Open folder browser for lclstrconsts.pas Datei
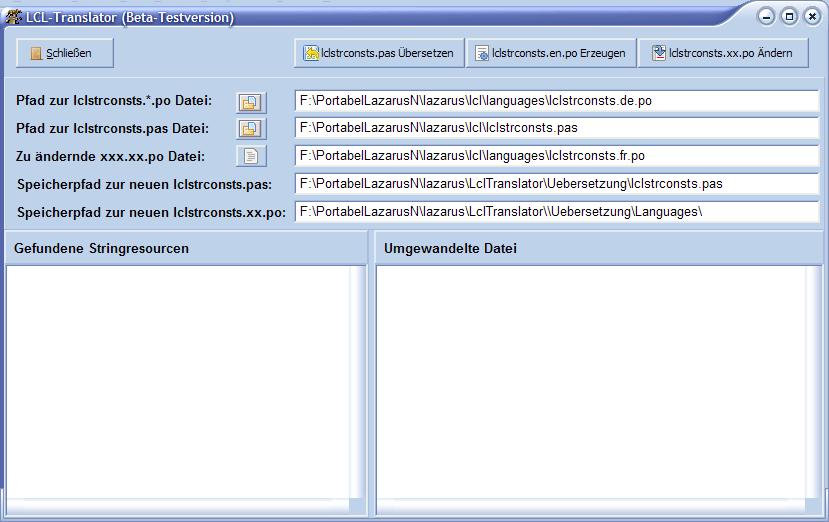The width and height of the screenshot is (829, 522). [250, 129]
